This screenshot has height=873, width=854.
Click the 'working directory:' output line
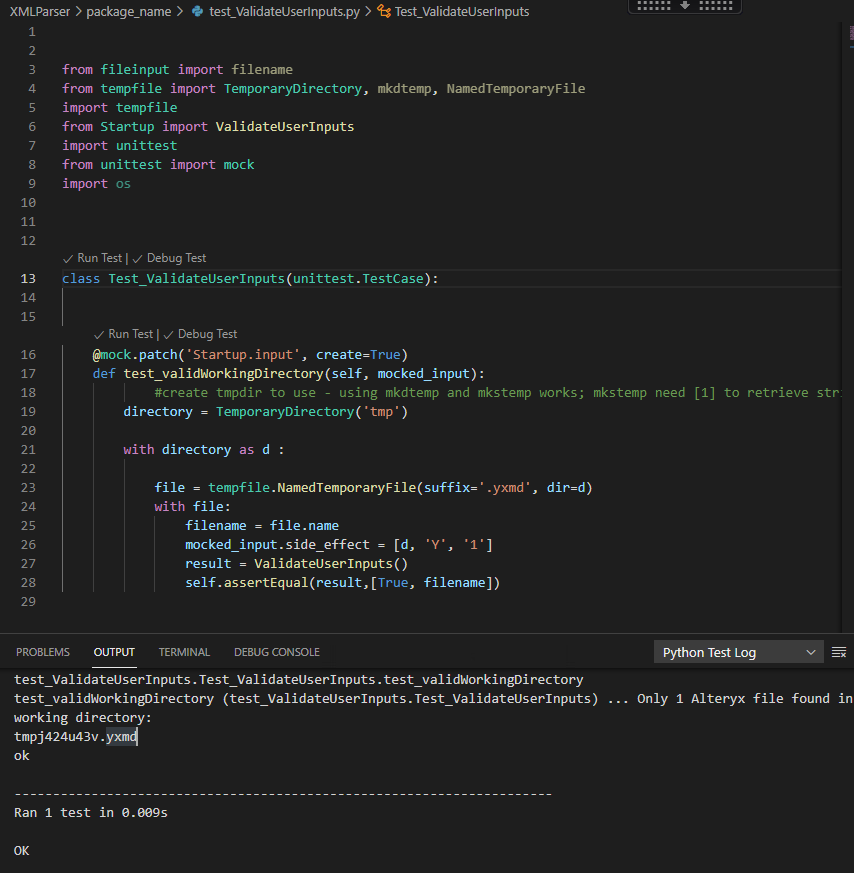click(x=82, y=718)
